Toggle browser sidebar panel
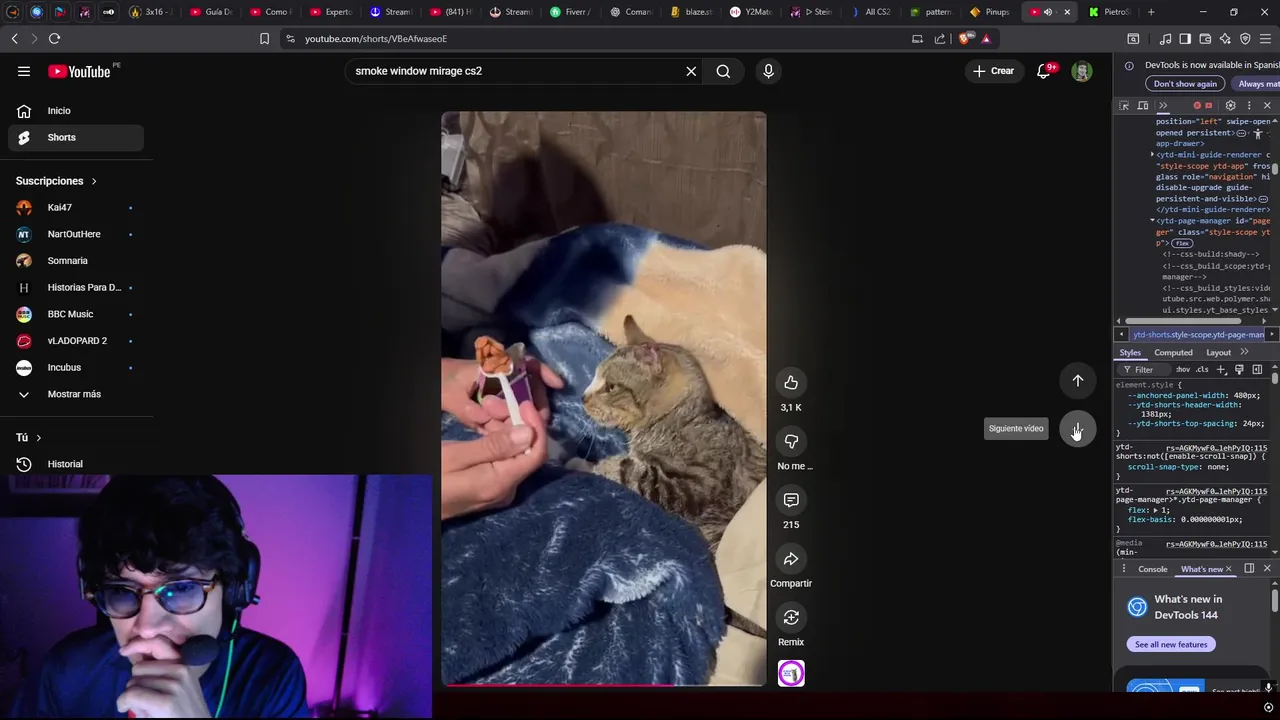 [x=1185, y=39]
